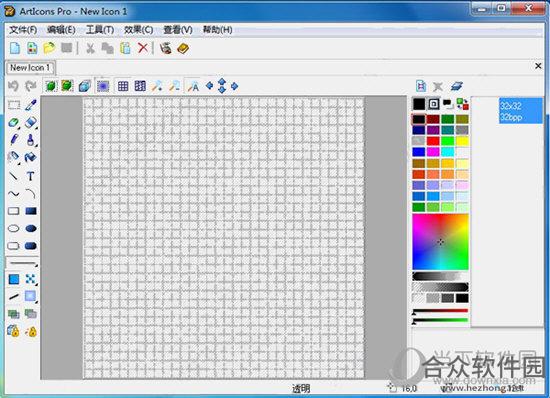Shift image left with left arrow
The height and width of the screenshot is (398, 550).
(x=209, y=86)
